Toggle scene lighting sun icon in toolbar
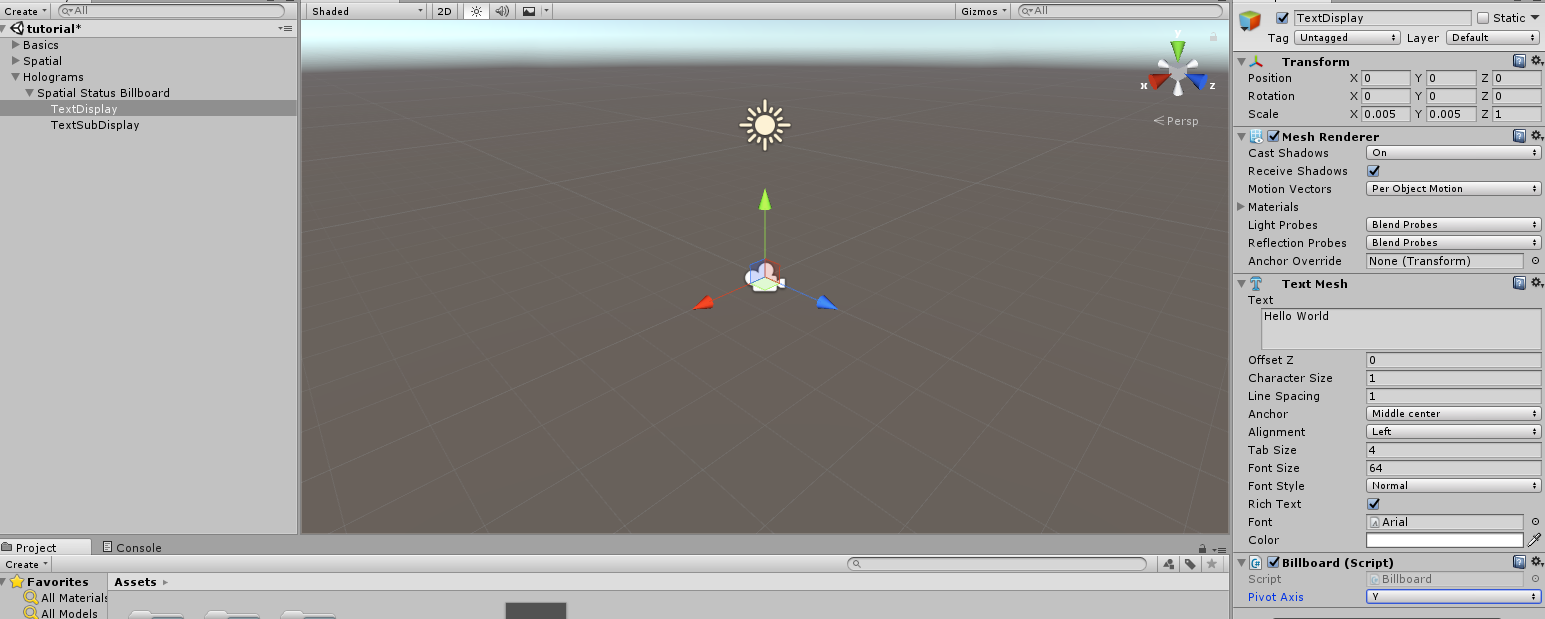This screenshot has height=619, width=1545. 476,11
